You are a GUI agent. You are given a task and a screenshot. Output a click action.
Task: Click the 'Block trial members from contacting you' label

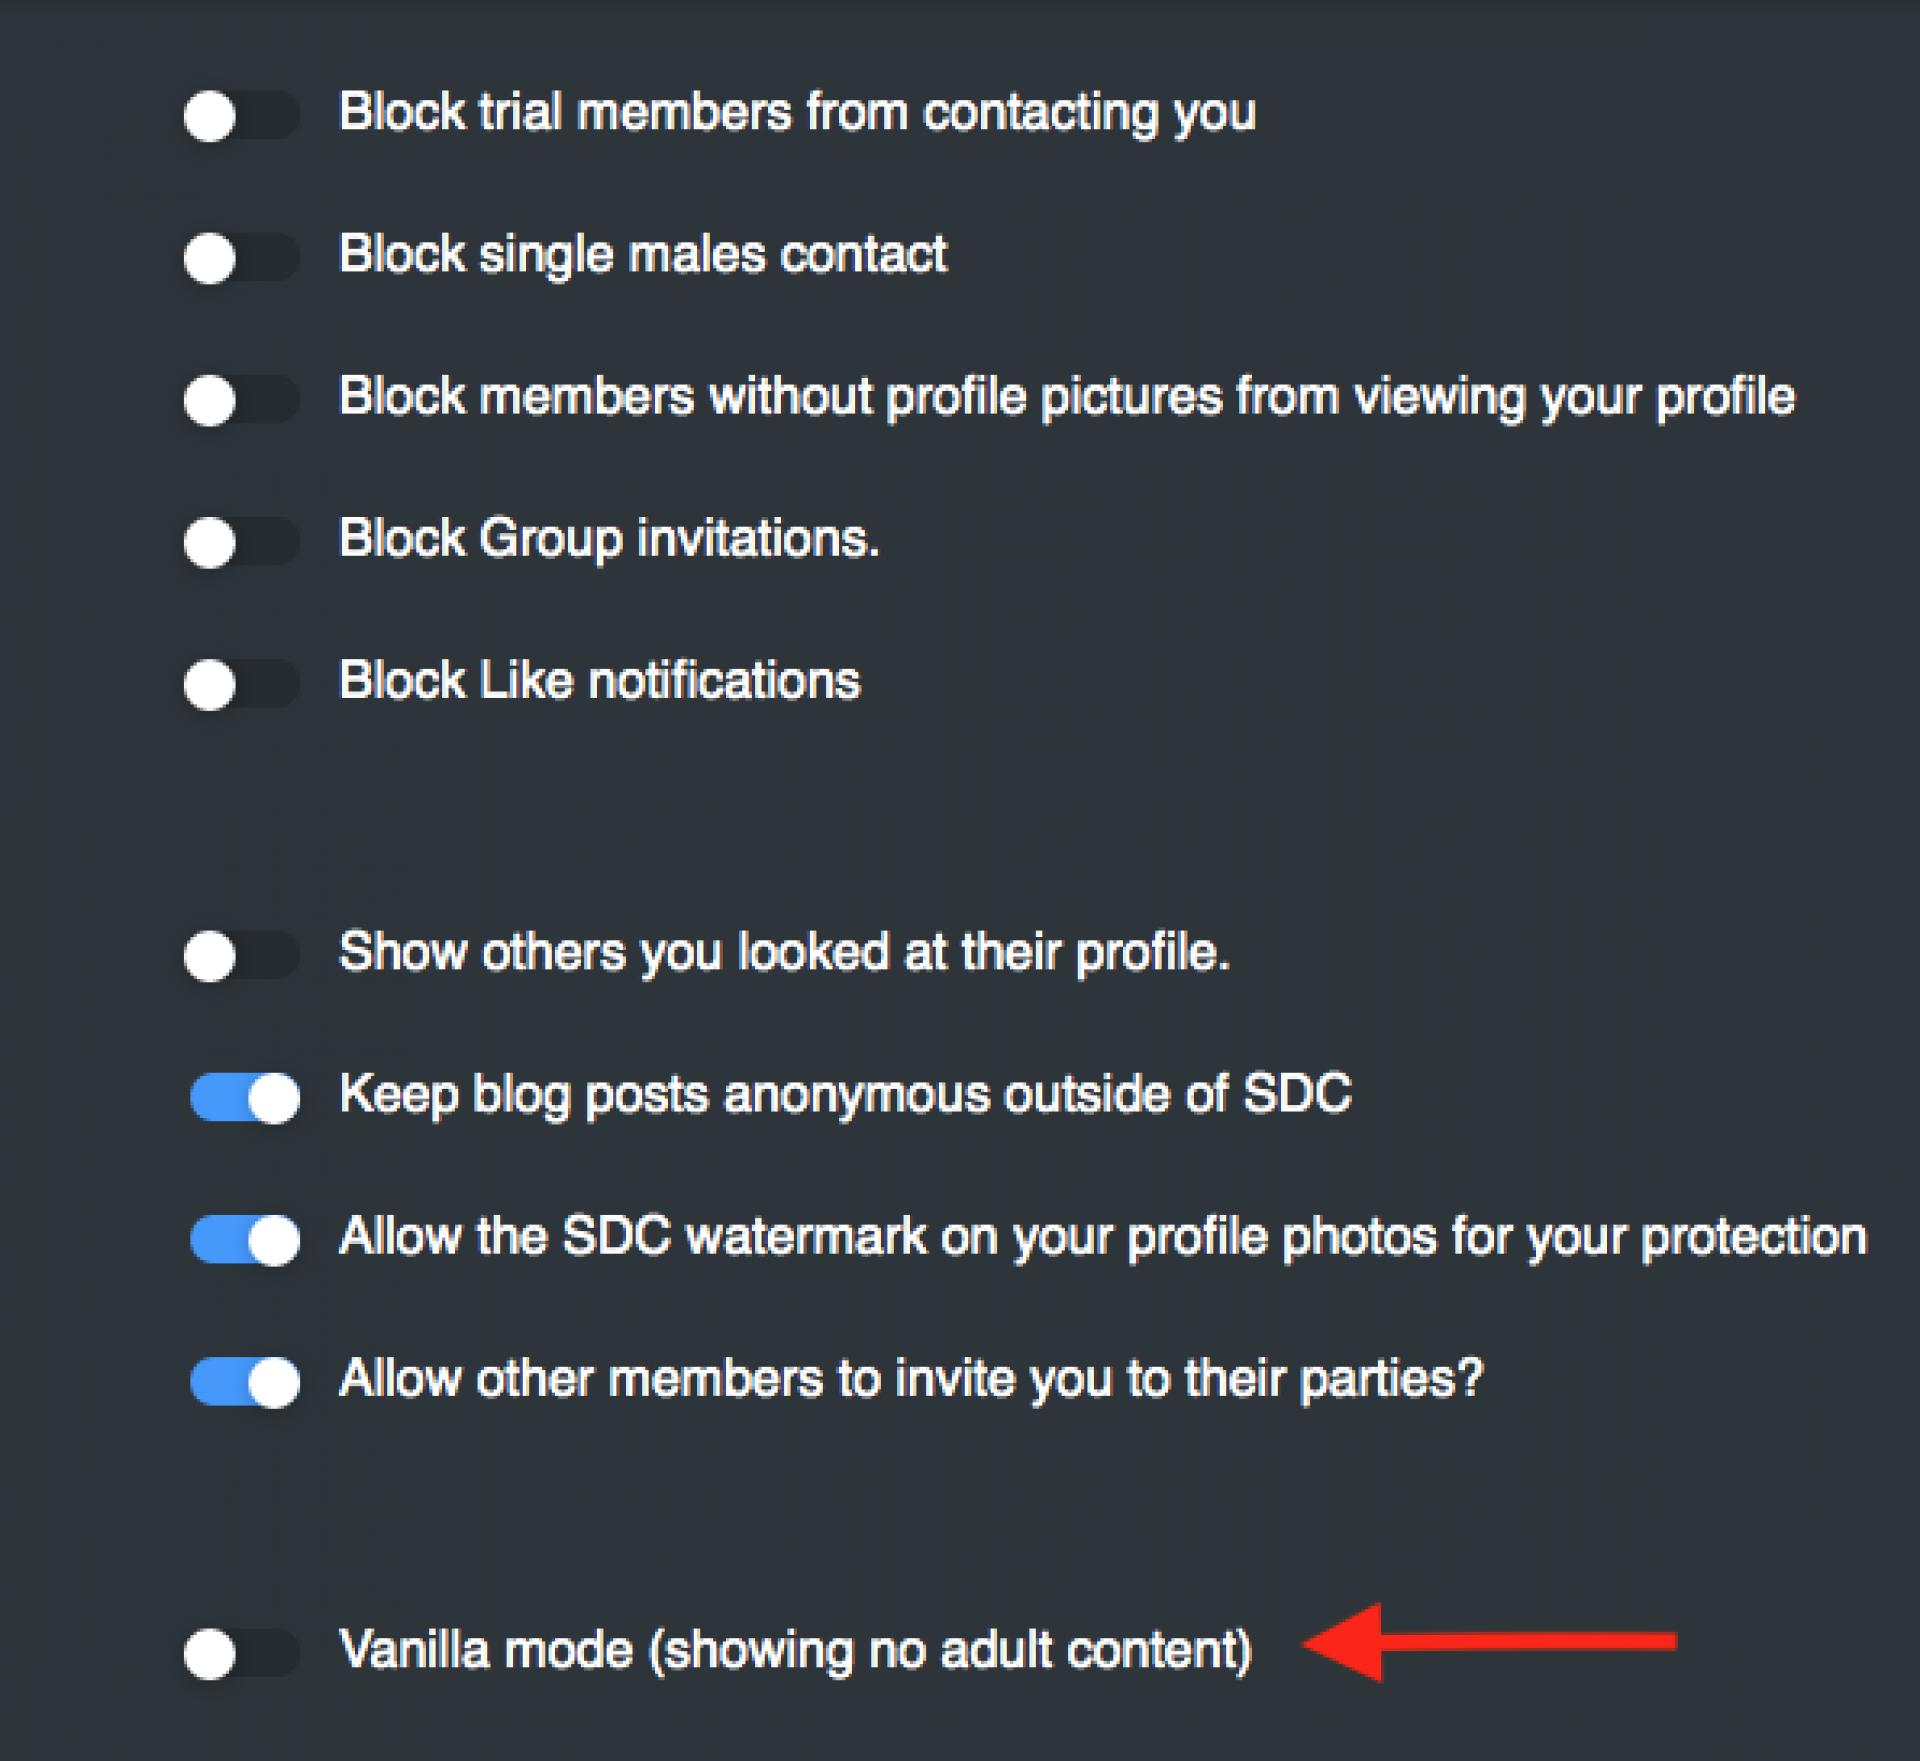[x=797, y=112]
